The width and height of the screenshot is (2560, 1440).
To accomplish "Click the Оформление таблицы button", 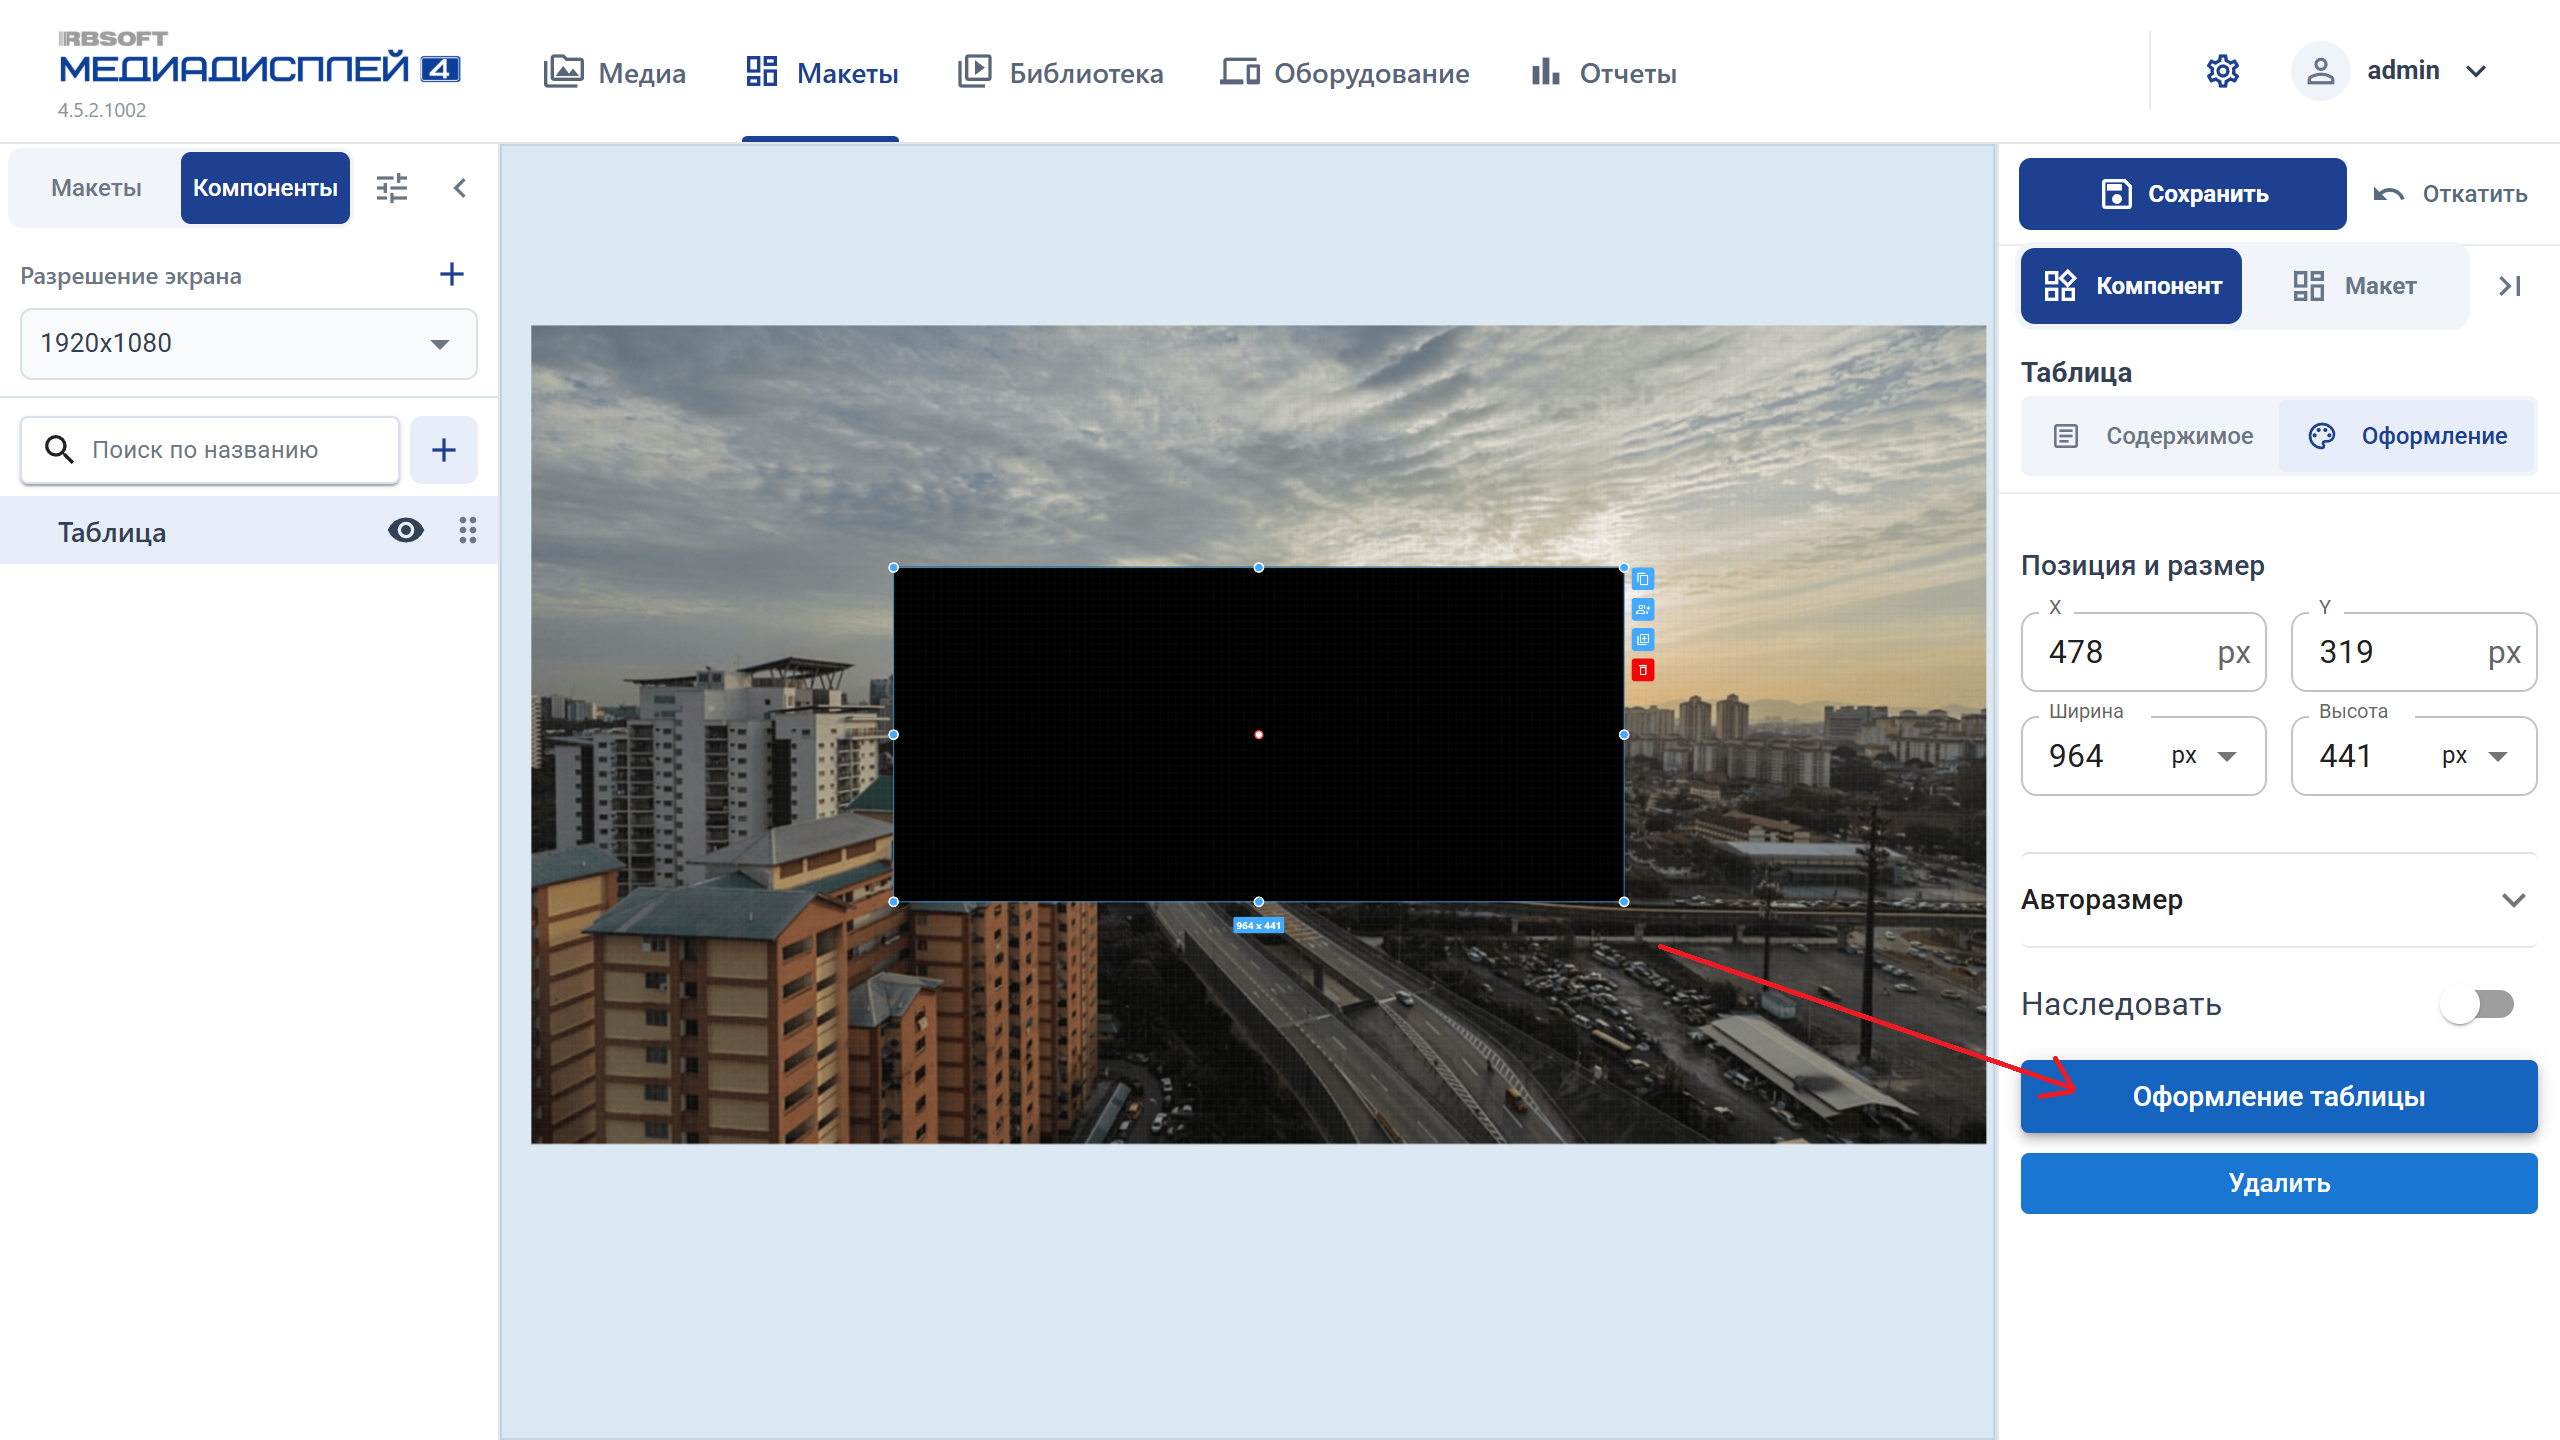I will [x=2278, y=1096].
